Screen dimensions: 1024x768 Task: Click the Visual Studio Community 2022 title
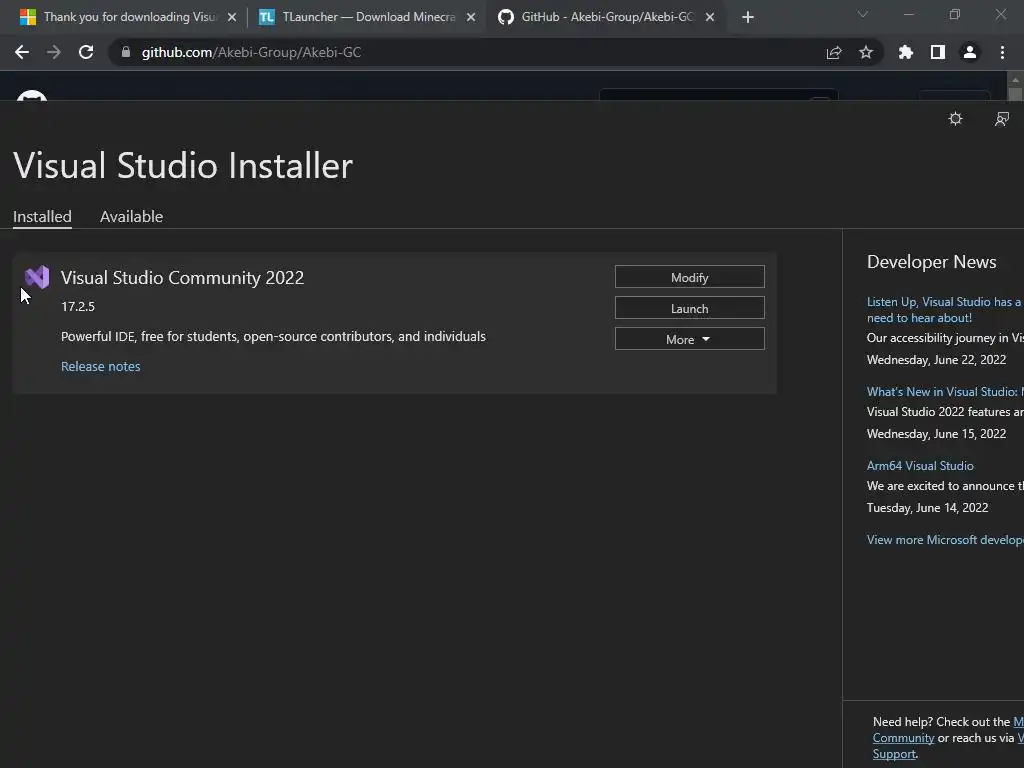pyautogui.click(x=182, y=278)
